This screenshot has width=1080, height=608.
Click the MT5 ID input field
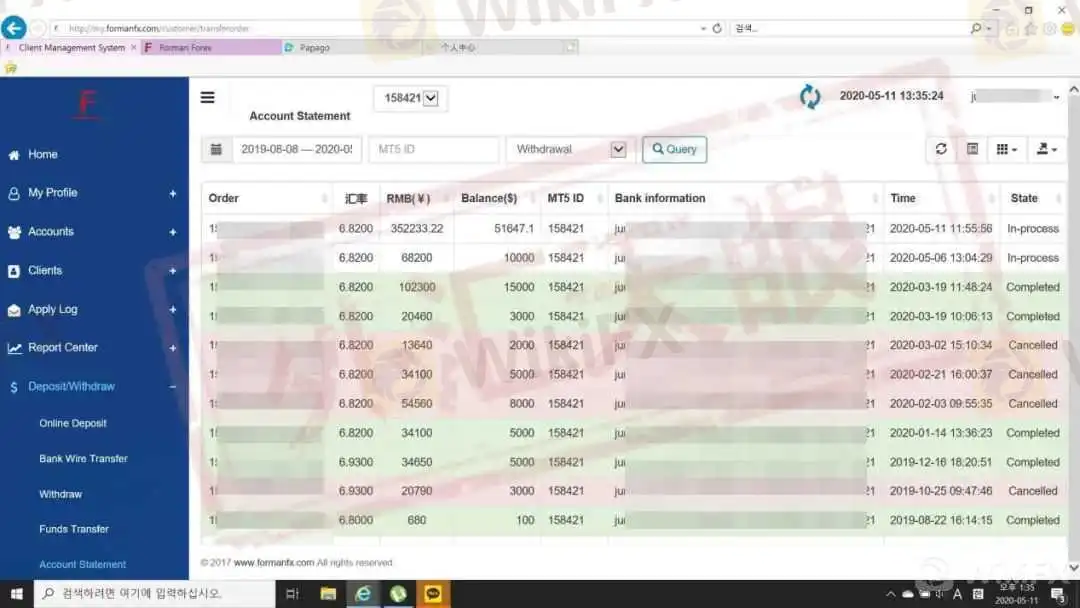[x=433, y=150]
